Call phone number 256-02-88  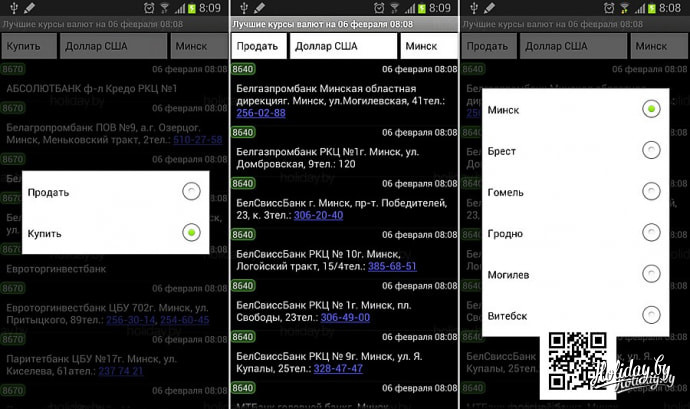[260, 113]
